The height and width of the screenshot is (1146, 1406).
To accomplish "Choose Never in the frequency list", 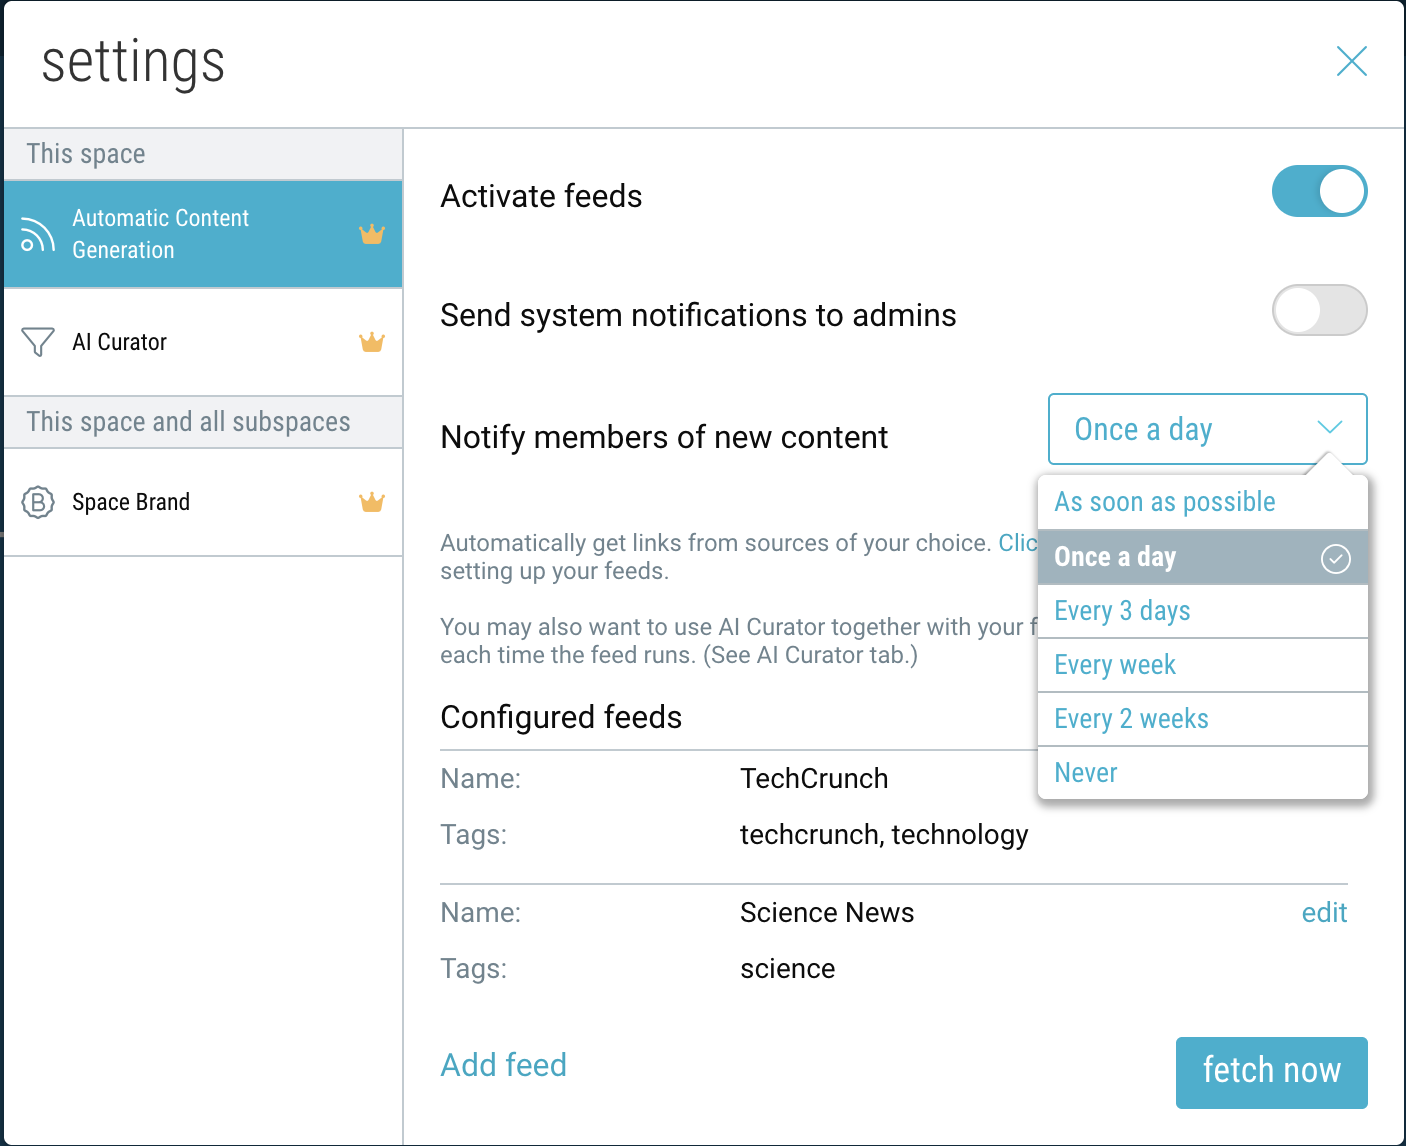I will pos(1086,773).
